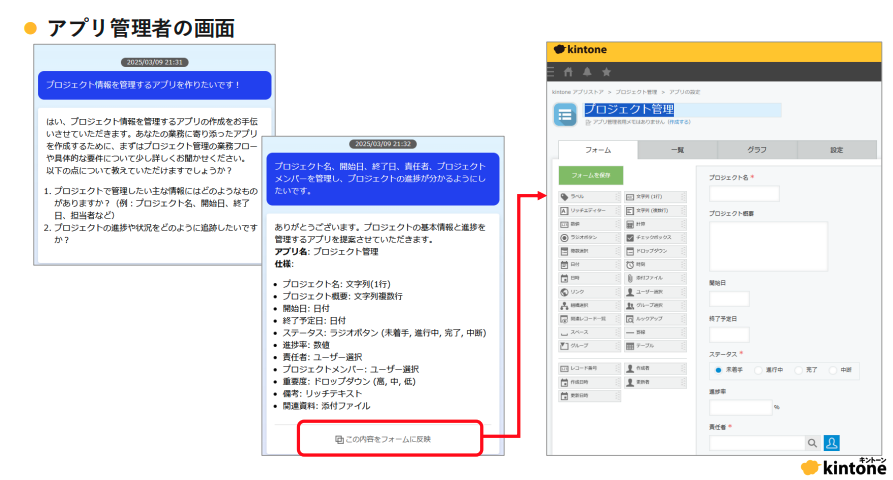This screenshot has width=893, height=480.
Task: Click the 開始日 date field
Action: [729, 299]
